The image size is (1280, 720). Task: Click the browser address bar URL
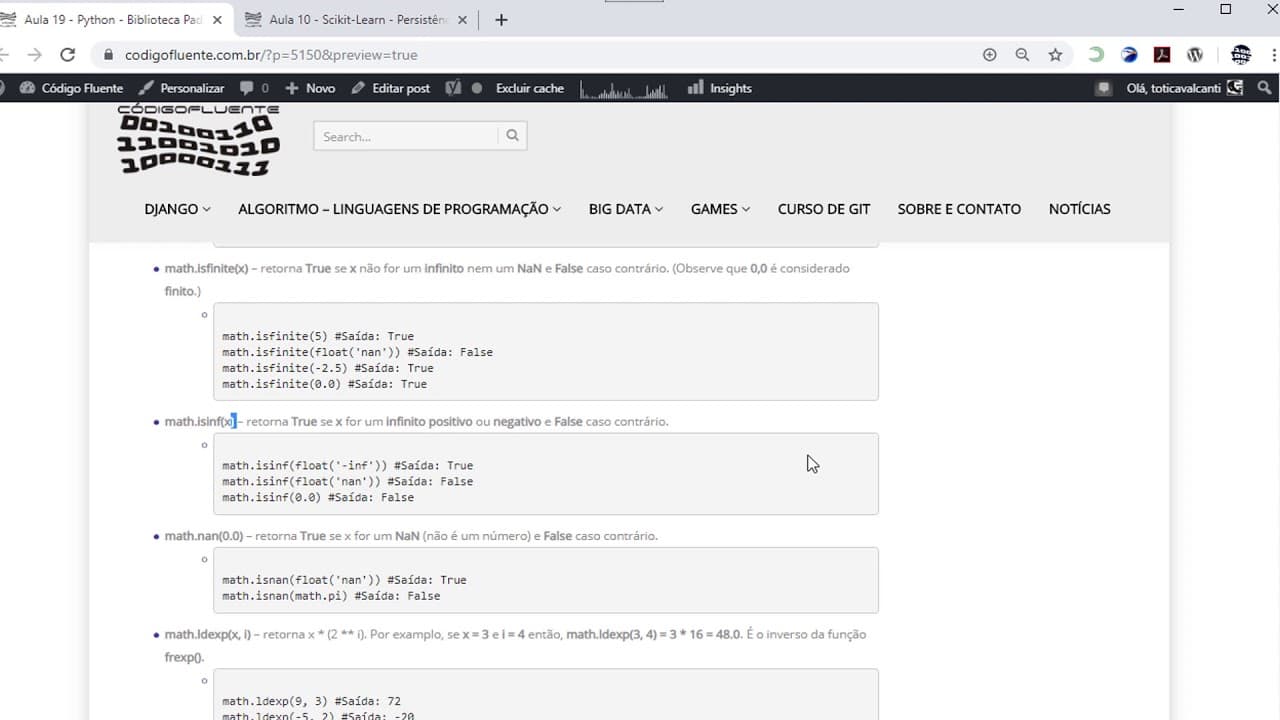pos(271,55)
